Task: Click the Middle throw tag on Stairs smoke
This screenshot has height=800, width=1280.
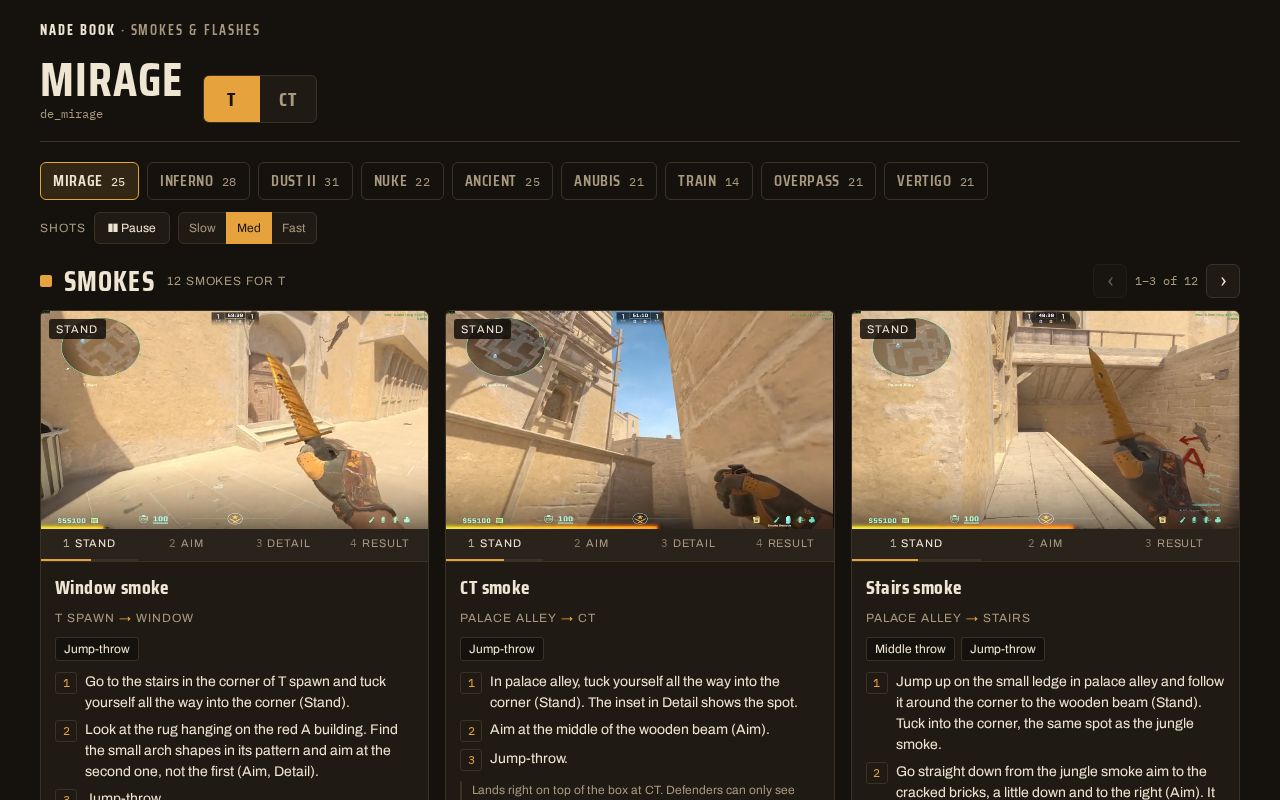Action: coord(910,649)
